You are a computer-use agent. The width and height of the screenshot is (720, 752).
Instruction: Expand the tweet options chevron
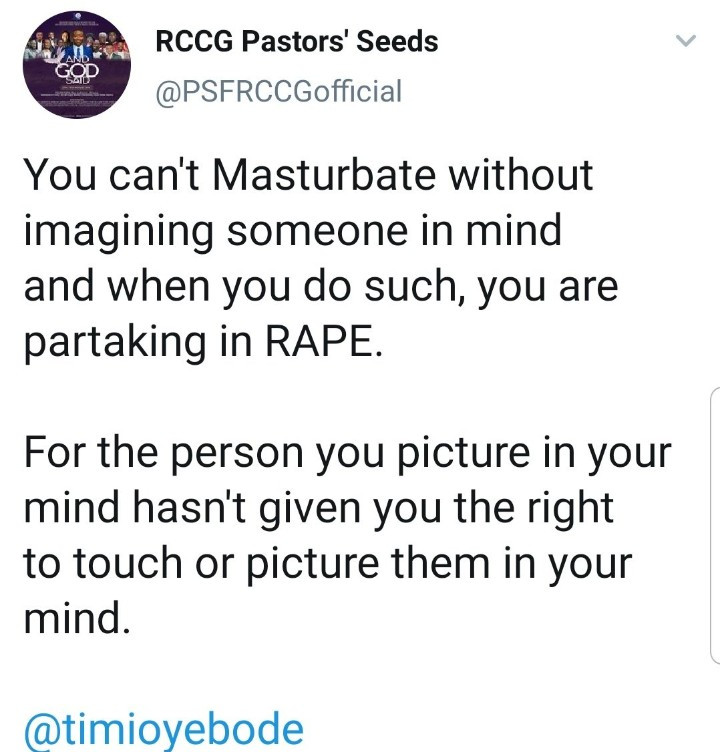click(686, 42)
